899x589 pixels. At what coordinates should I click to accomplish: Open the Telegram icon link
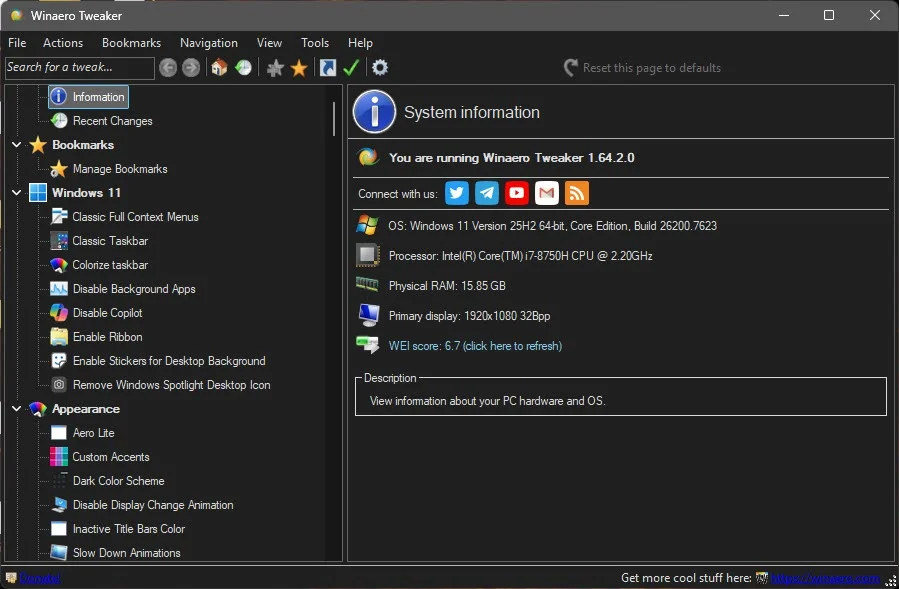click(x=487, y=193)
